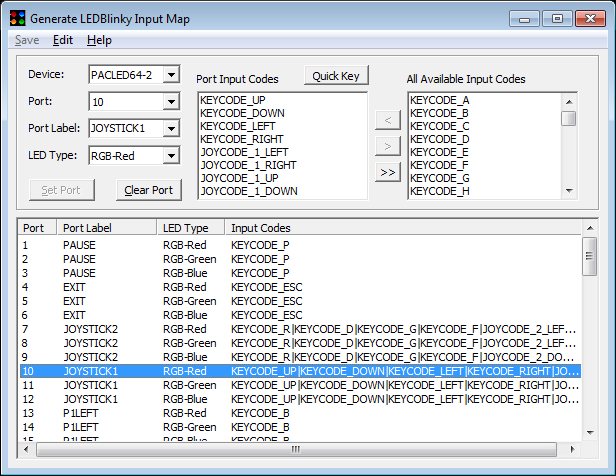Open the Edit menu

pos(63,40)
